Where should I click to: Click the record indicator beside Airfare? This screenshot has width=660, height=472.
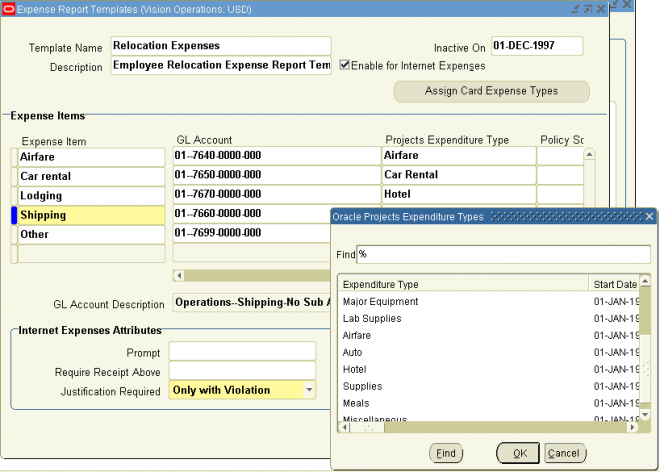[x=14, y=157]
